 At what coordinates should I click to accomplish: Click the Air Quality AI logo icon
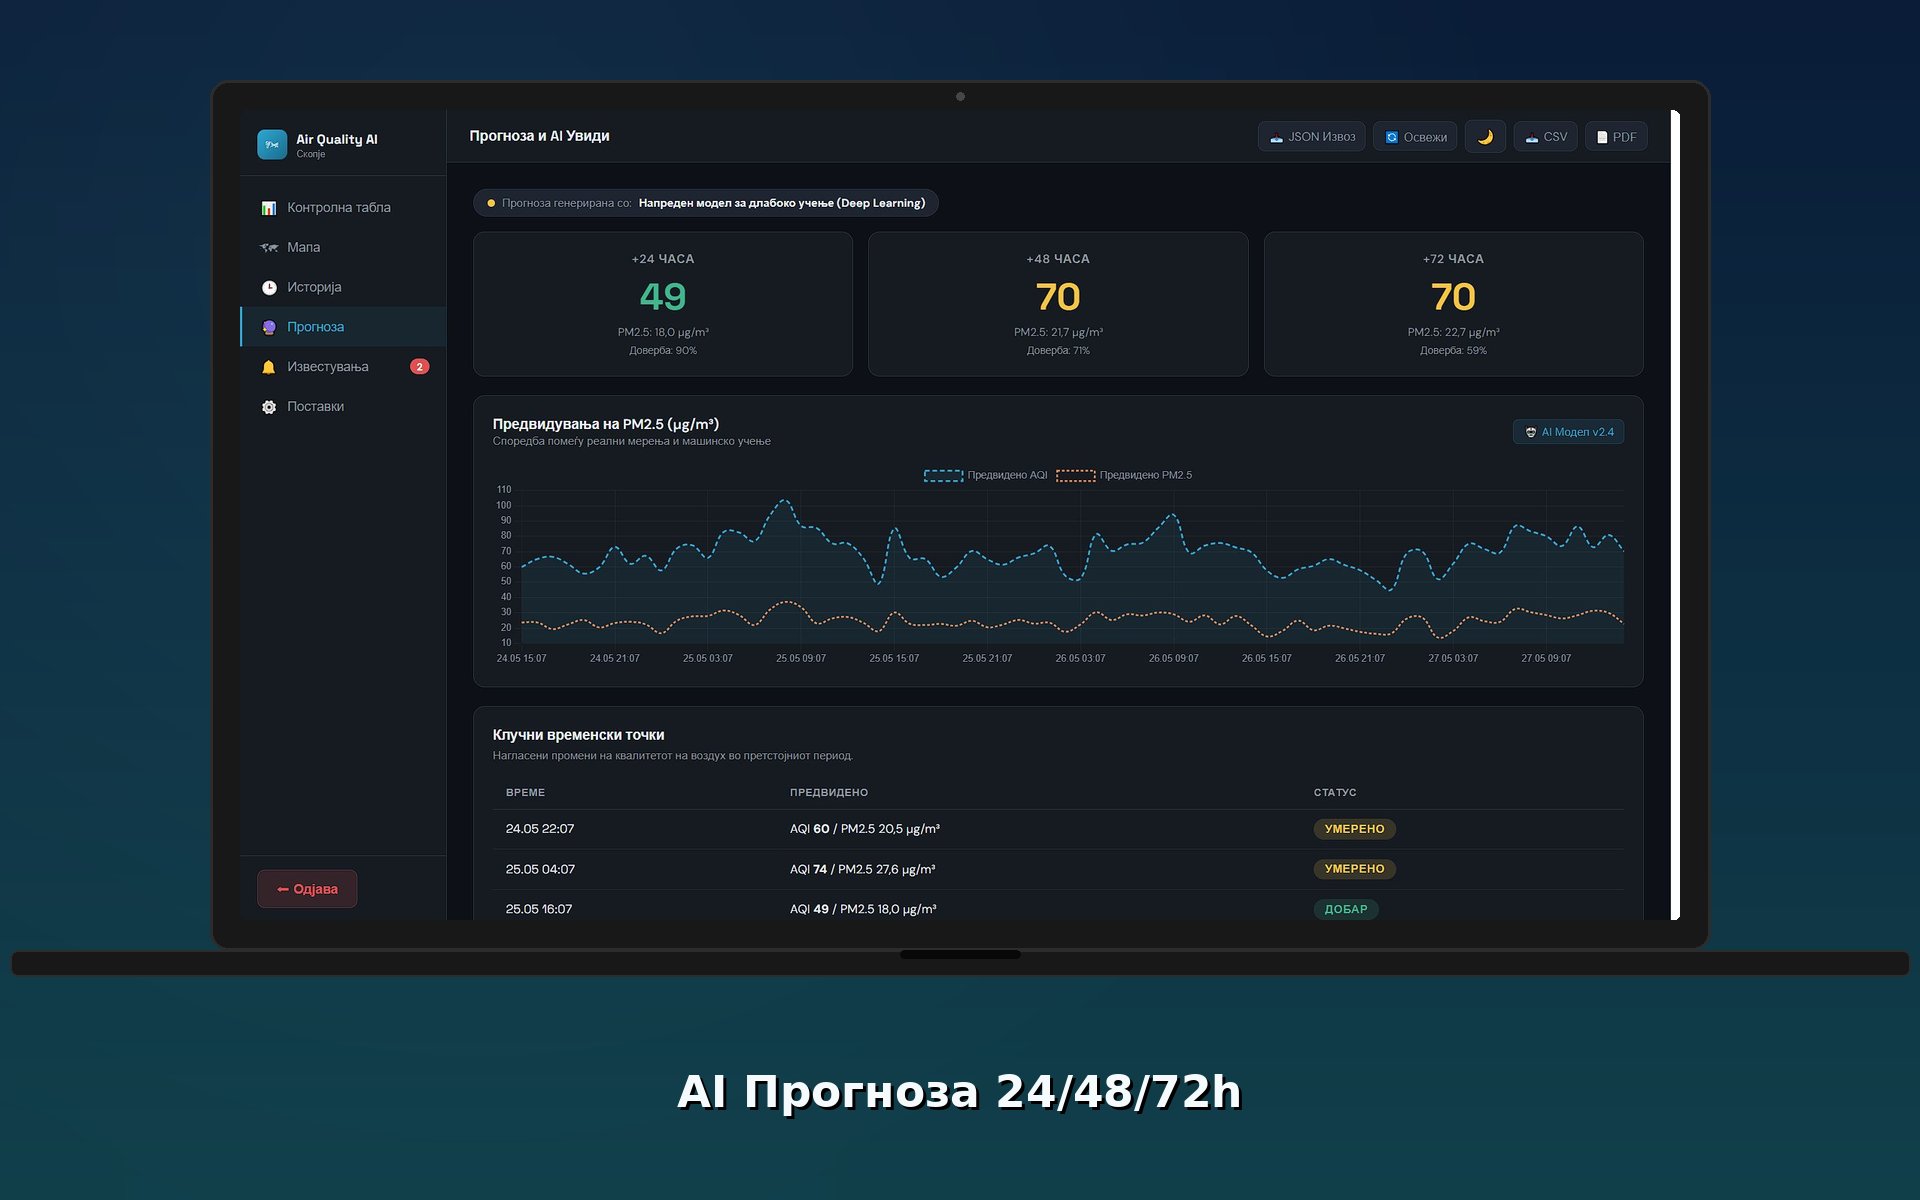(x=272, y=145)
